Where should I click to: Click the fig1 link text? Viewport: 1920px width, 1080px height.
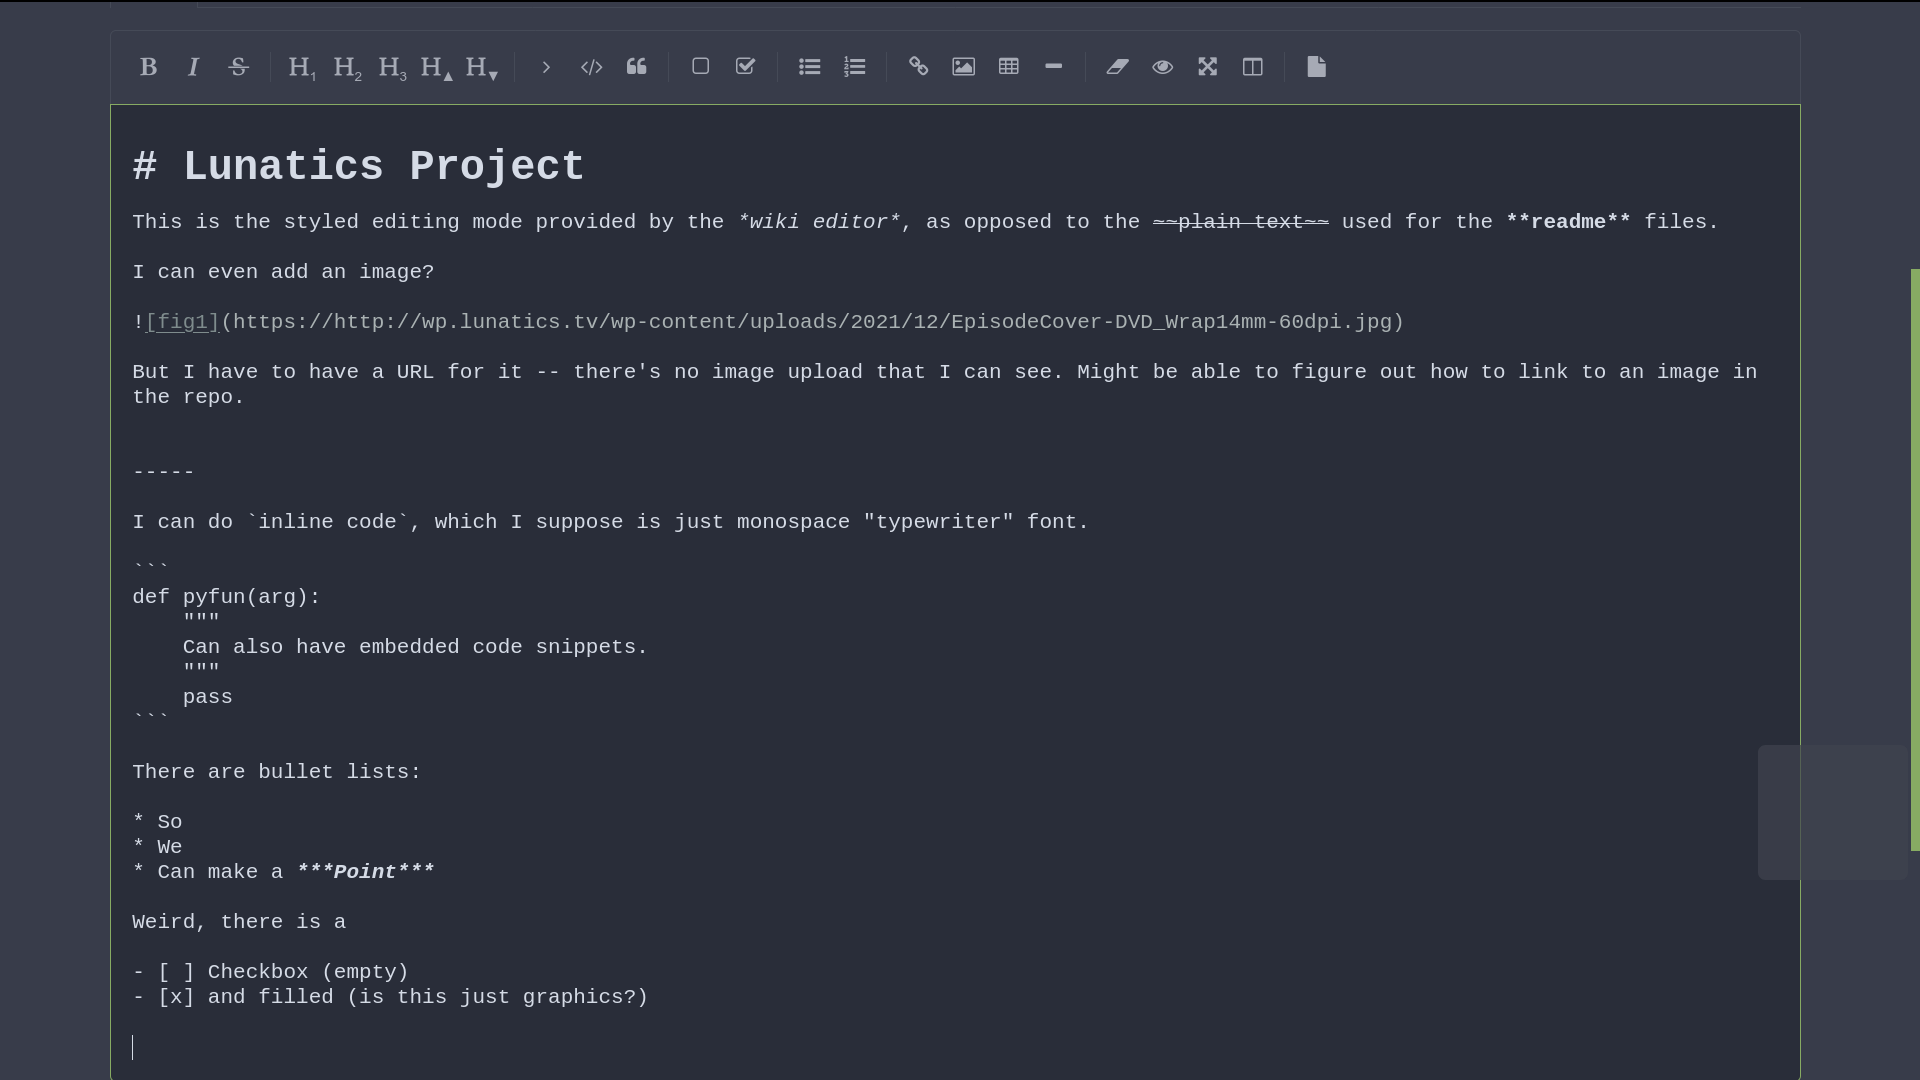point(182,322)
